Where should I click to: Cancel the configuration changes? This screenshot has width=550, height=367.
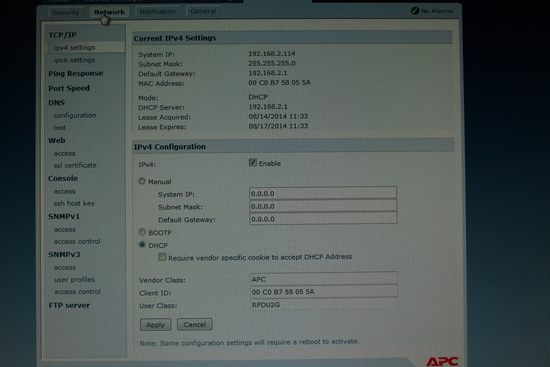click(195, 325)
